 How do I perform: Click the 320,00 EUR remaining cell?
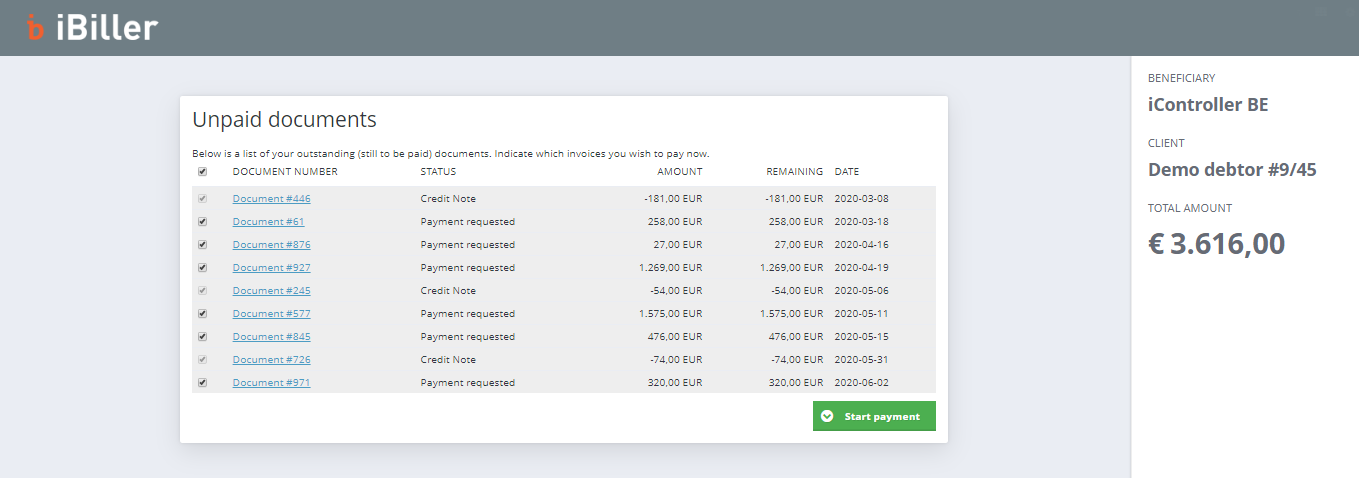(796, 382)
